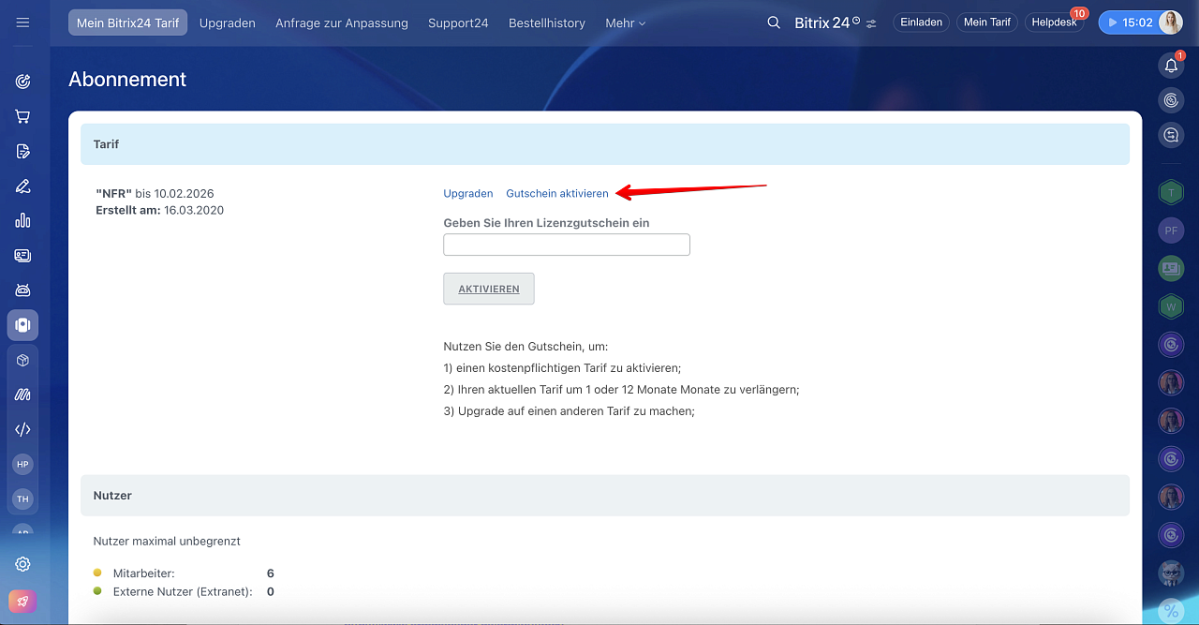Select the highlighted video camera sidebar icon
Screen dimensions: 1199x625
[22, 324]
